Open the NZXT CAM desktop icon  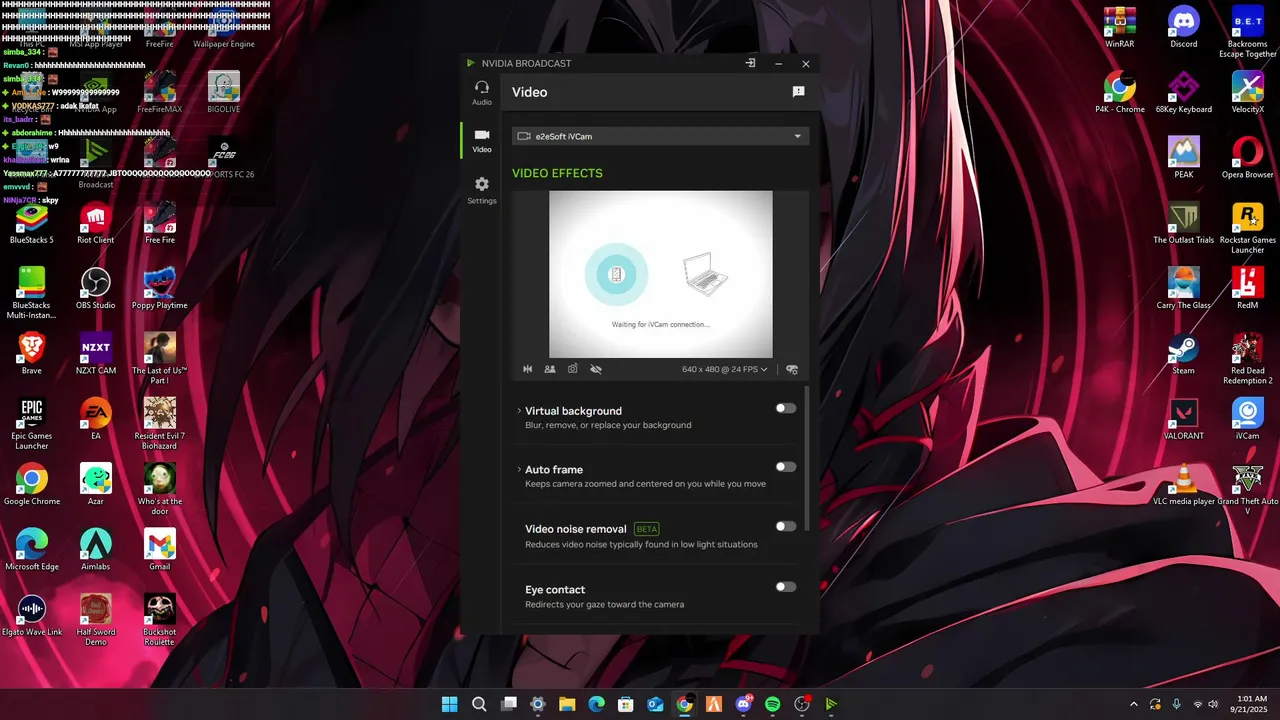pos(96,354)
